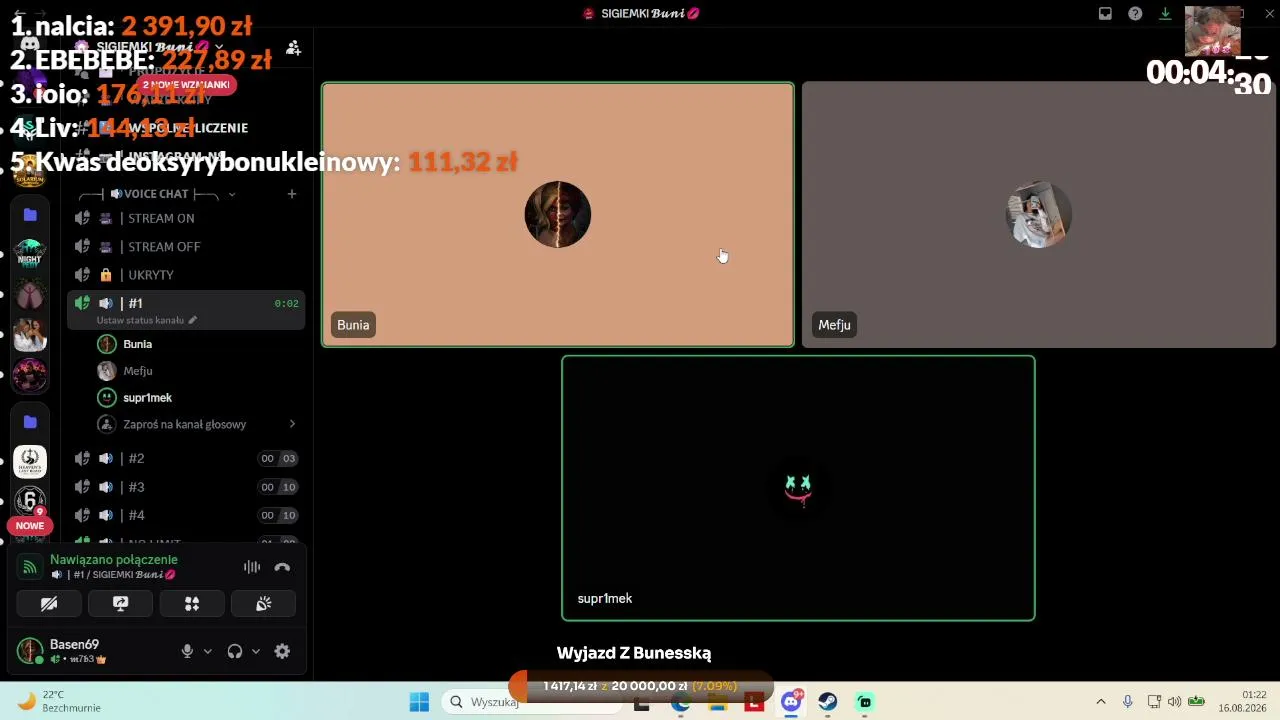Click the invite people icon in server header
1280x720 pixels.
(293, 47)
